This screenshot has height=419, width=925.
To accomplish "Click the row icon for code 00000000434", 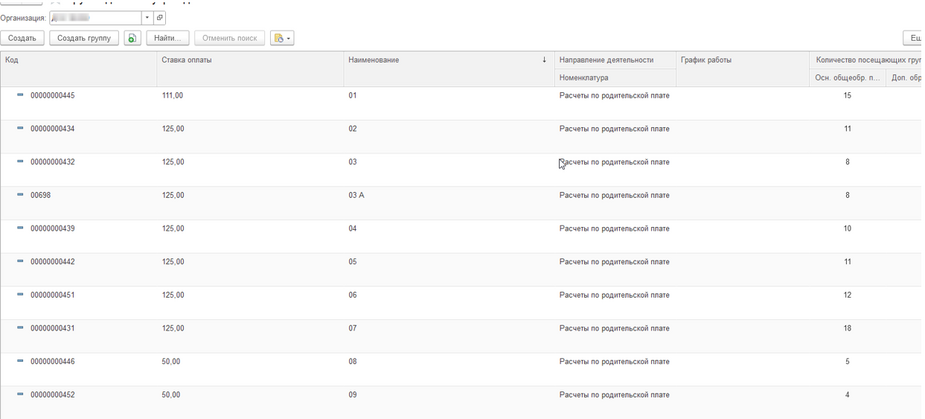I will tap(20, 129).
